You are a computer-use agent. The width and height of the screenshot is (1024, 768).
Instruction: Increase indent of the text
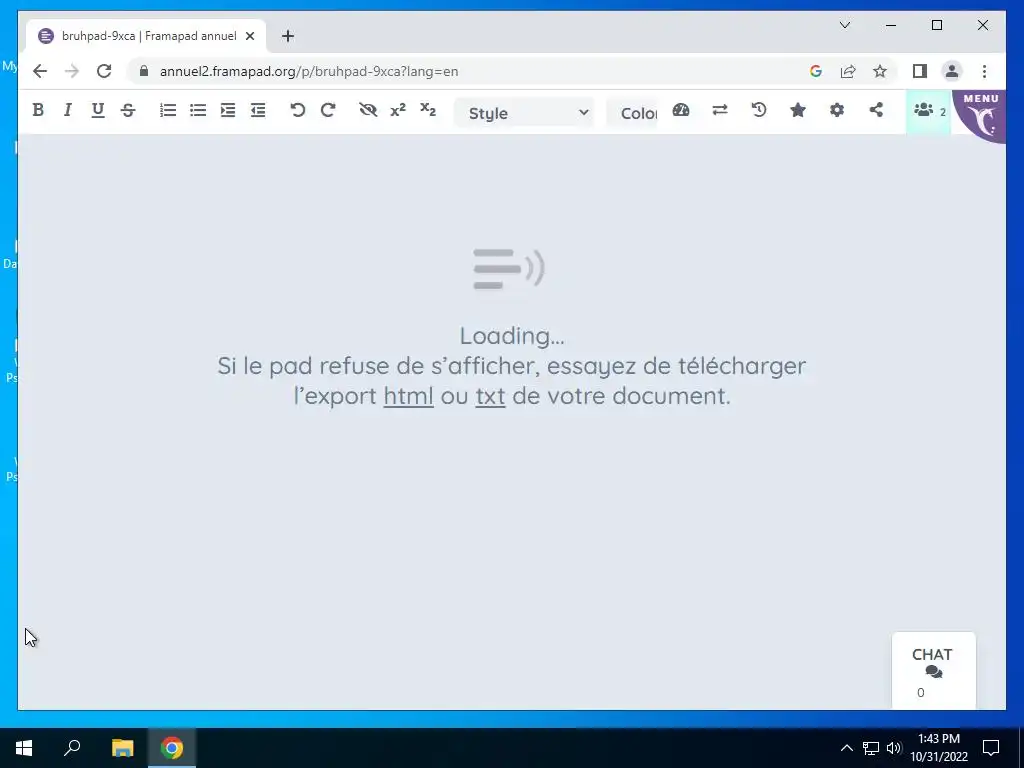[x=228, y=110]
